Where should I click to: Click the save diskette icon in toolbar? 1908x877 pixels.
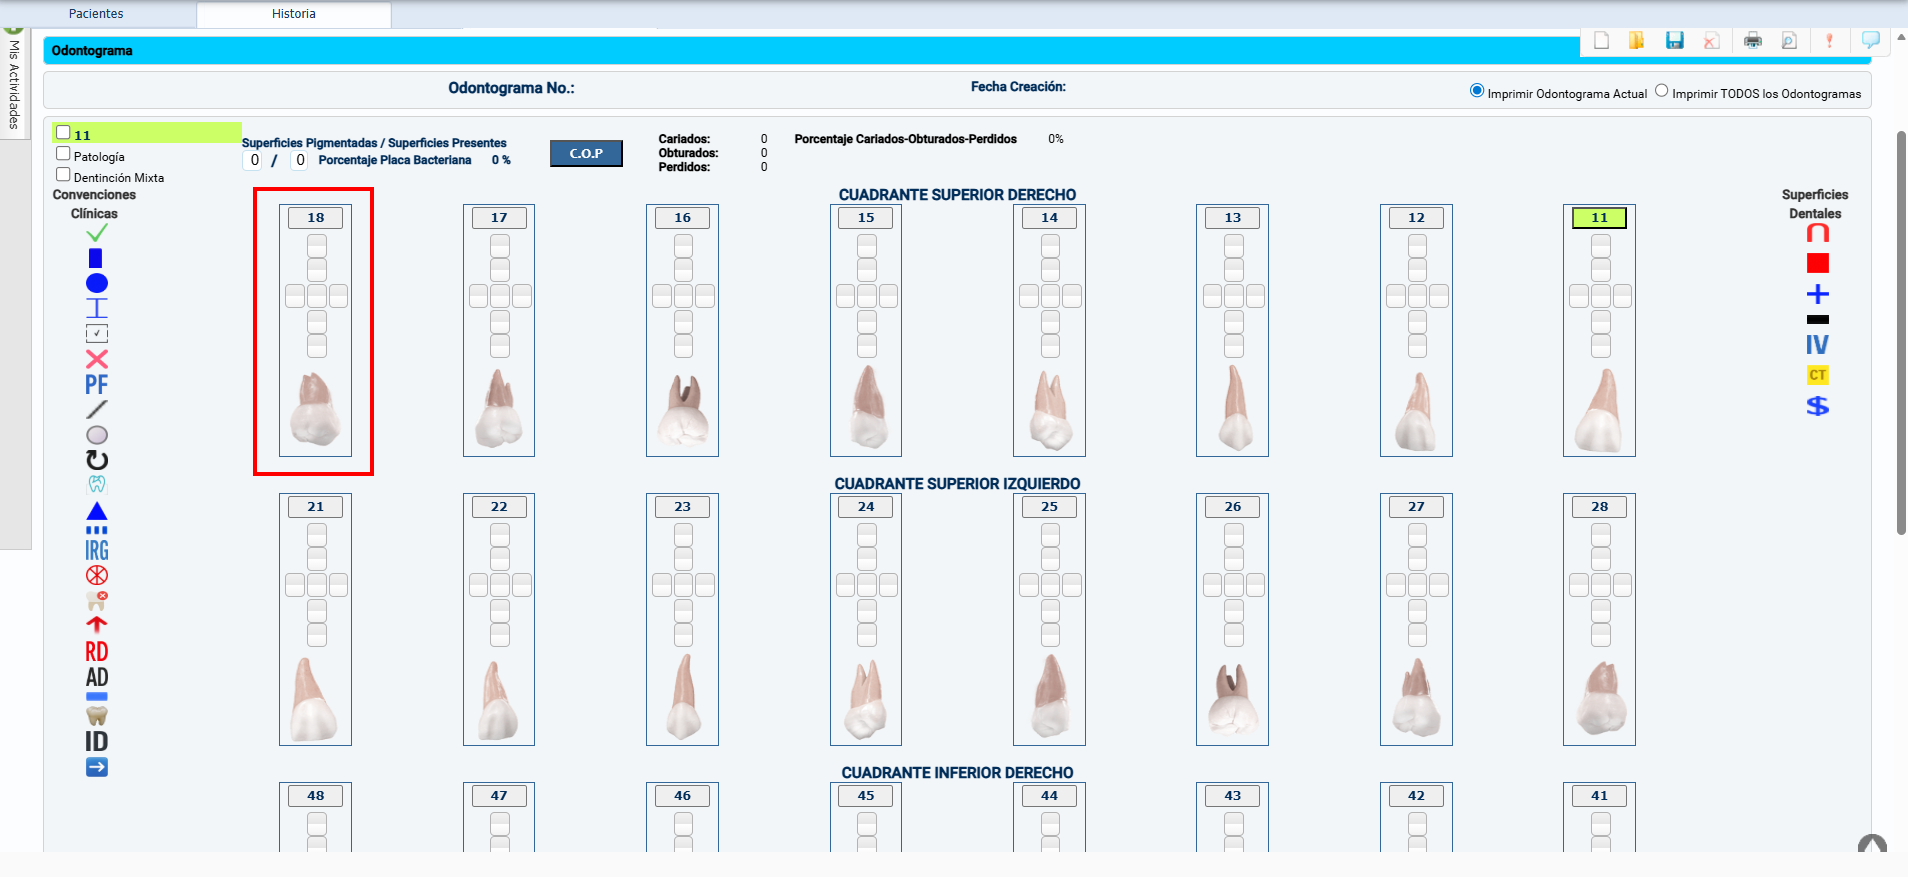[1674, 40]
